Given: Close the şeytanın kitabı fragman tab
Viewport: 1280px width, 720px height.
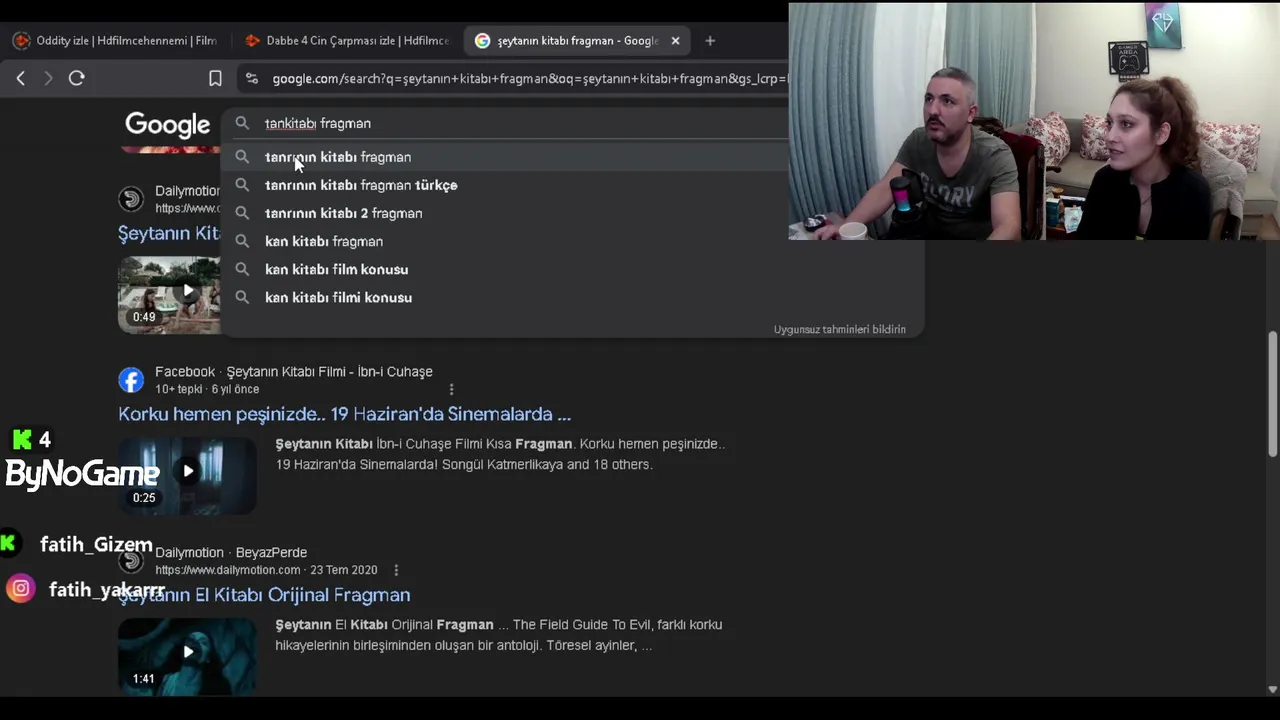Looking at the screenshot, I should click(675, 41).
